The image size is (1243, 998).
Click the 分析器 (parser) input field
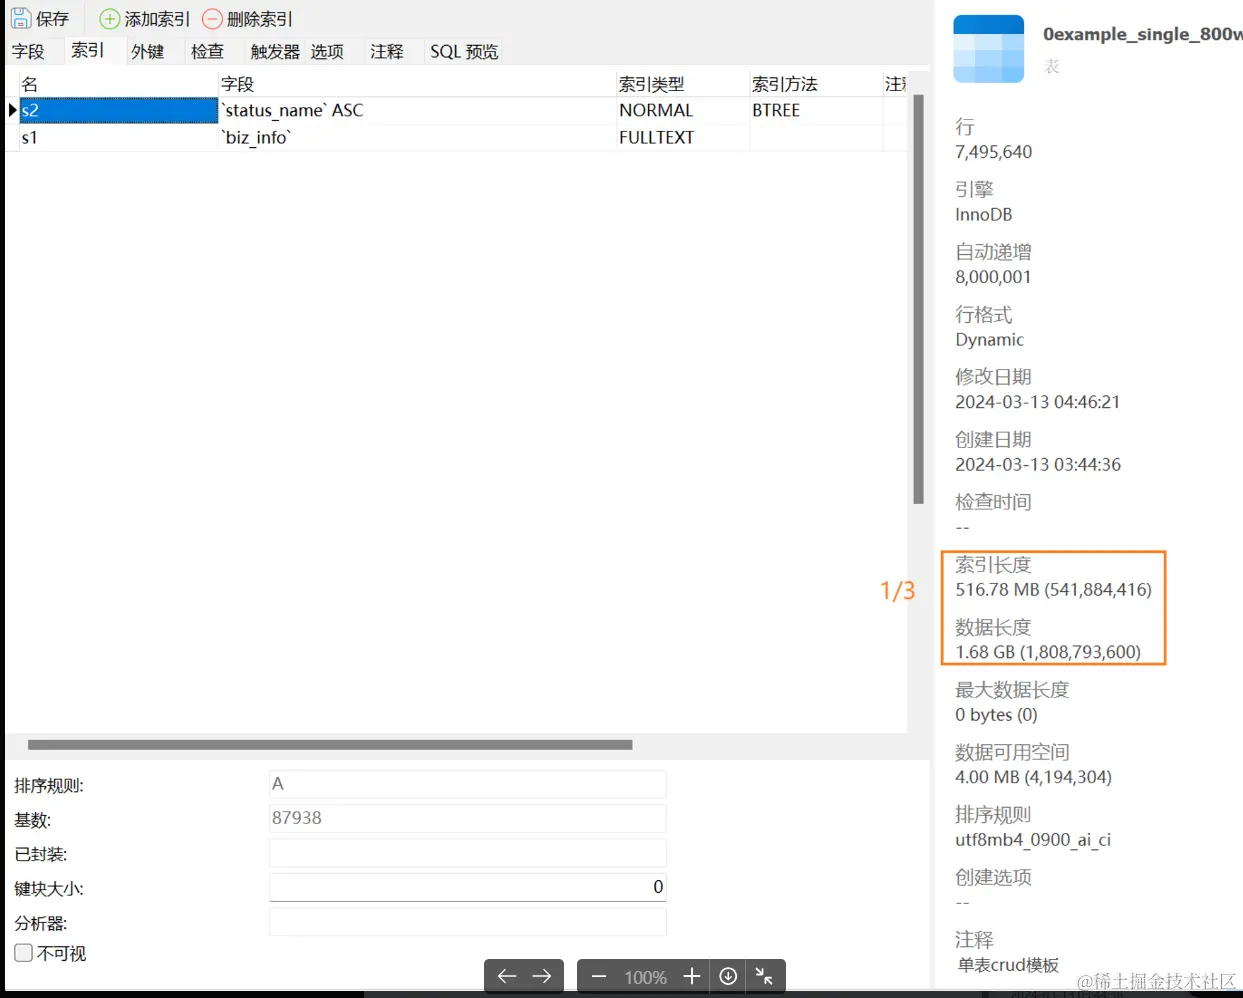467,922
